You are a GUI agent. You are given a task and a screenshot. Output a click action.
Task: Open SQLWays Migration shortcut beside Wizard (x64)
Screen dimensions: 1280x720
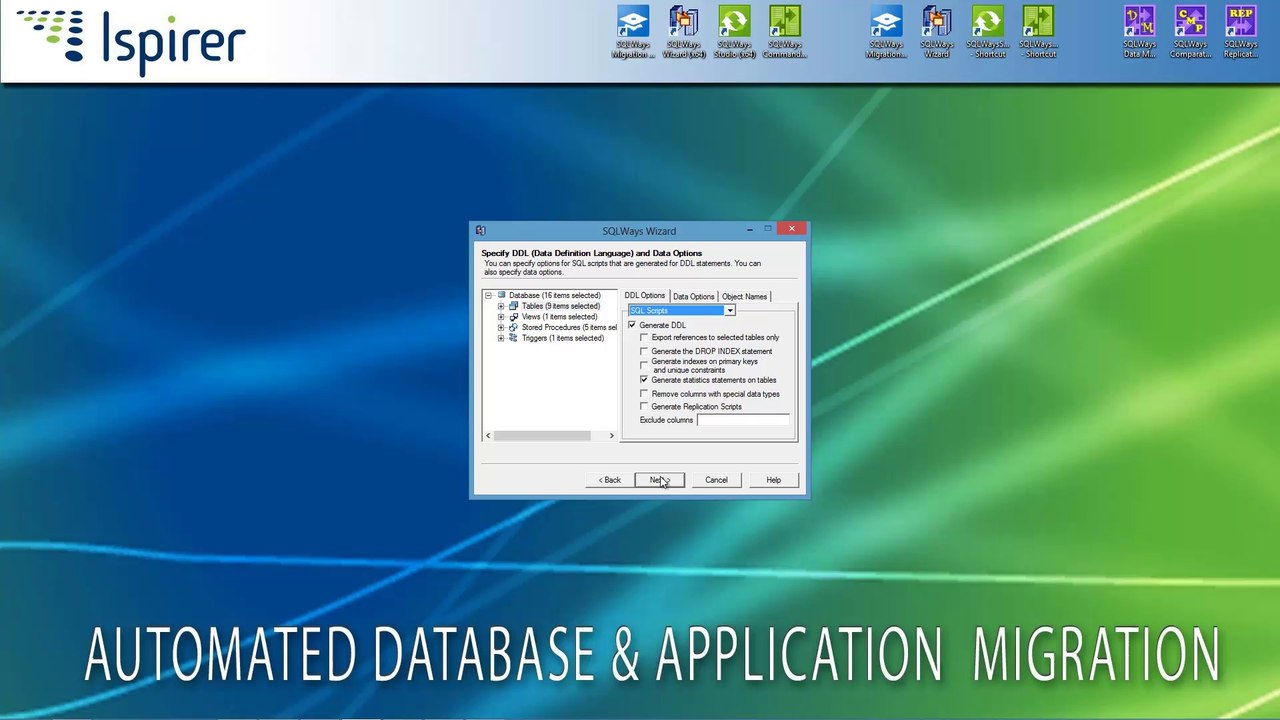coord(633,32)
